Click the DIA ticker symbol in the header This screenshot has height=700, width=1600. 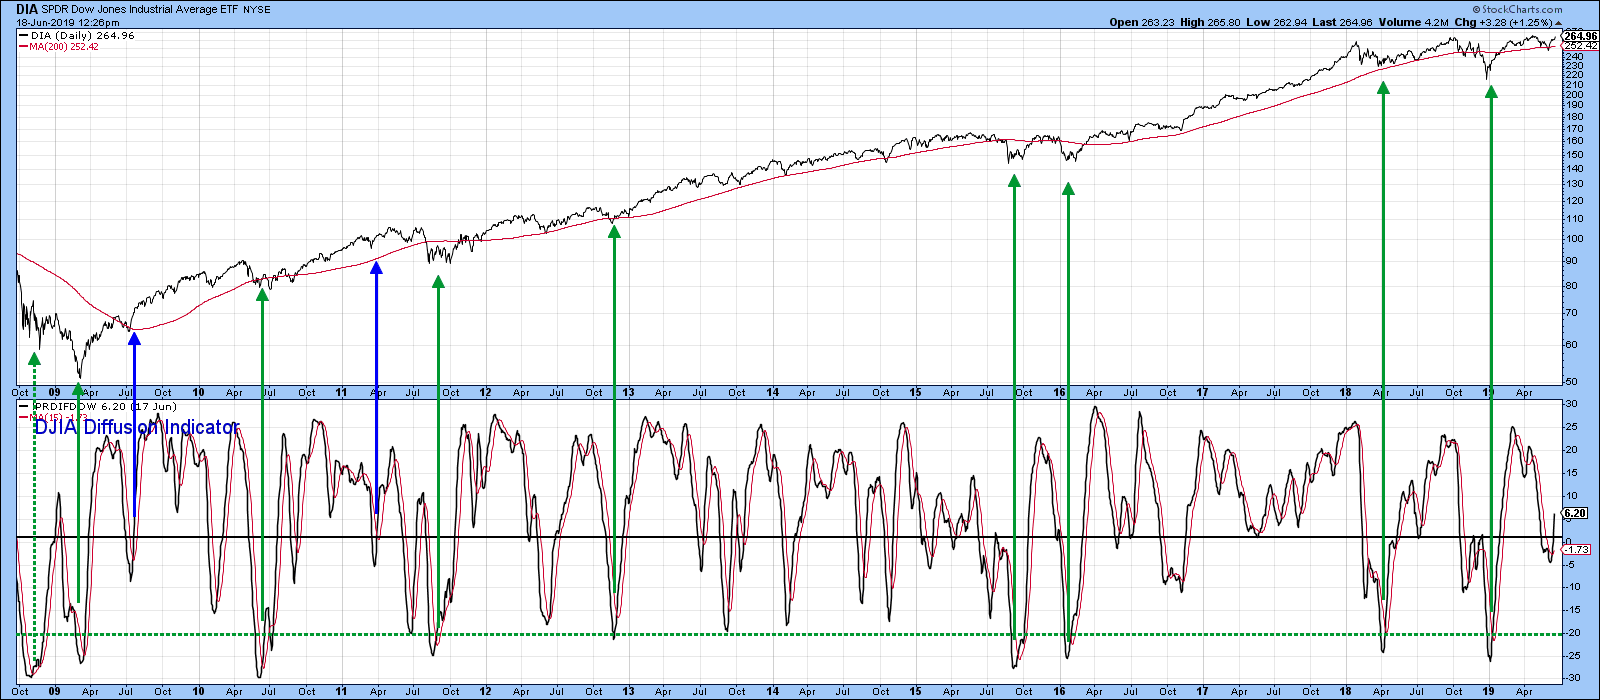27,9
